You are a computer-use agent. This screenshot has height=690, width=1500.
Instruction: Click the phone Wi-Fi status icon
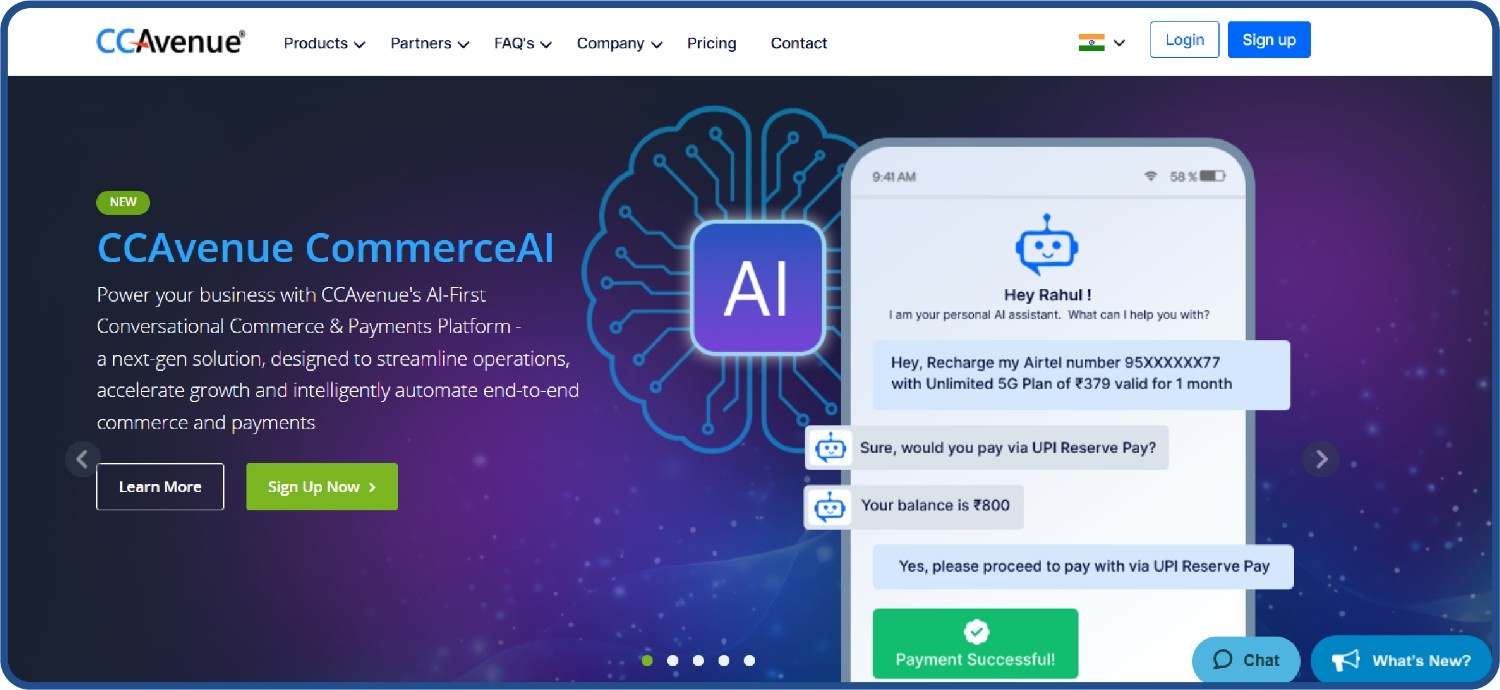click(1151, 176)
